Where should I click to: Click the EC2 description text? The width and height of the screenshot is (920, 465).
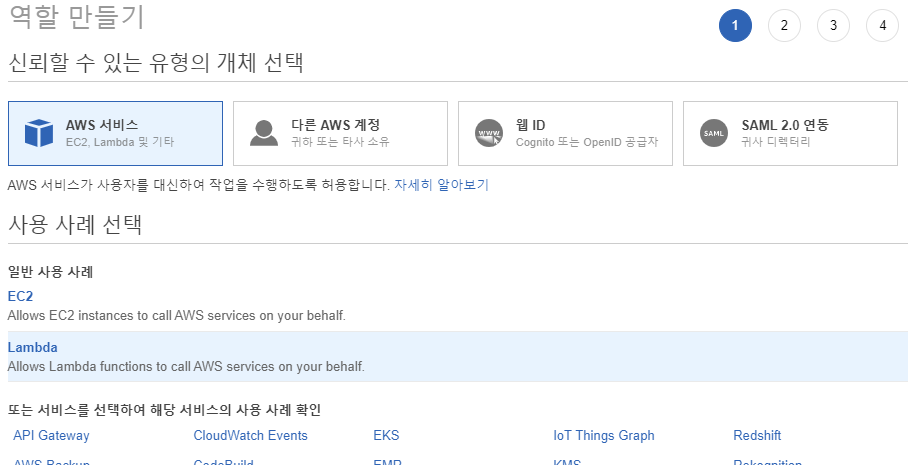(x=177, y=315)
